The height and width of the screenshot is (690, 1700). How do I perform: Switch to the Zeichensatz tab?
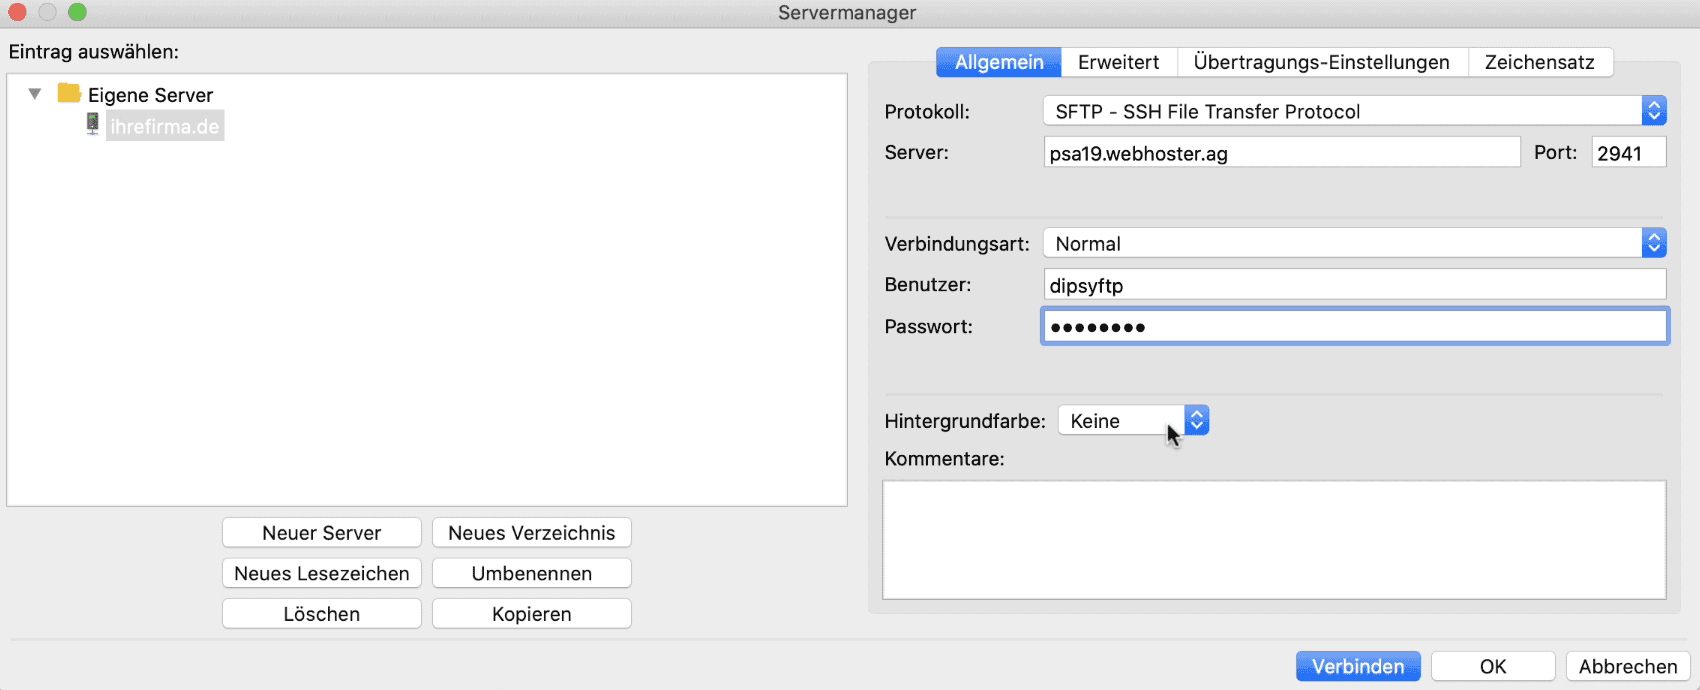[1540, 62]
